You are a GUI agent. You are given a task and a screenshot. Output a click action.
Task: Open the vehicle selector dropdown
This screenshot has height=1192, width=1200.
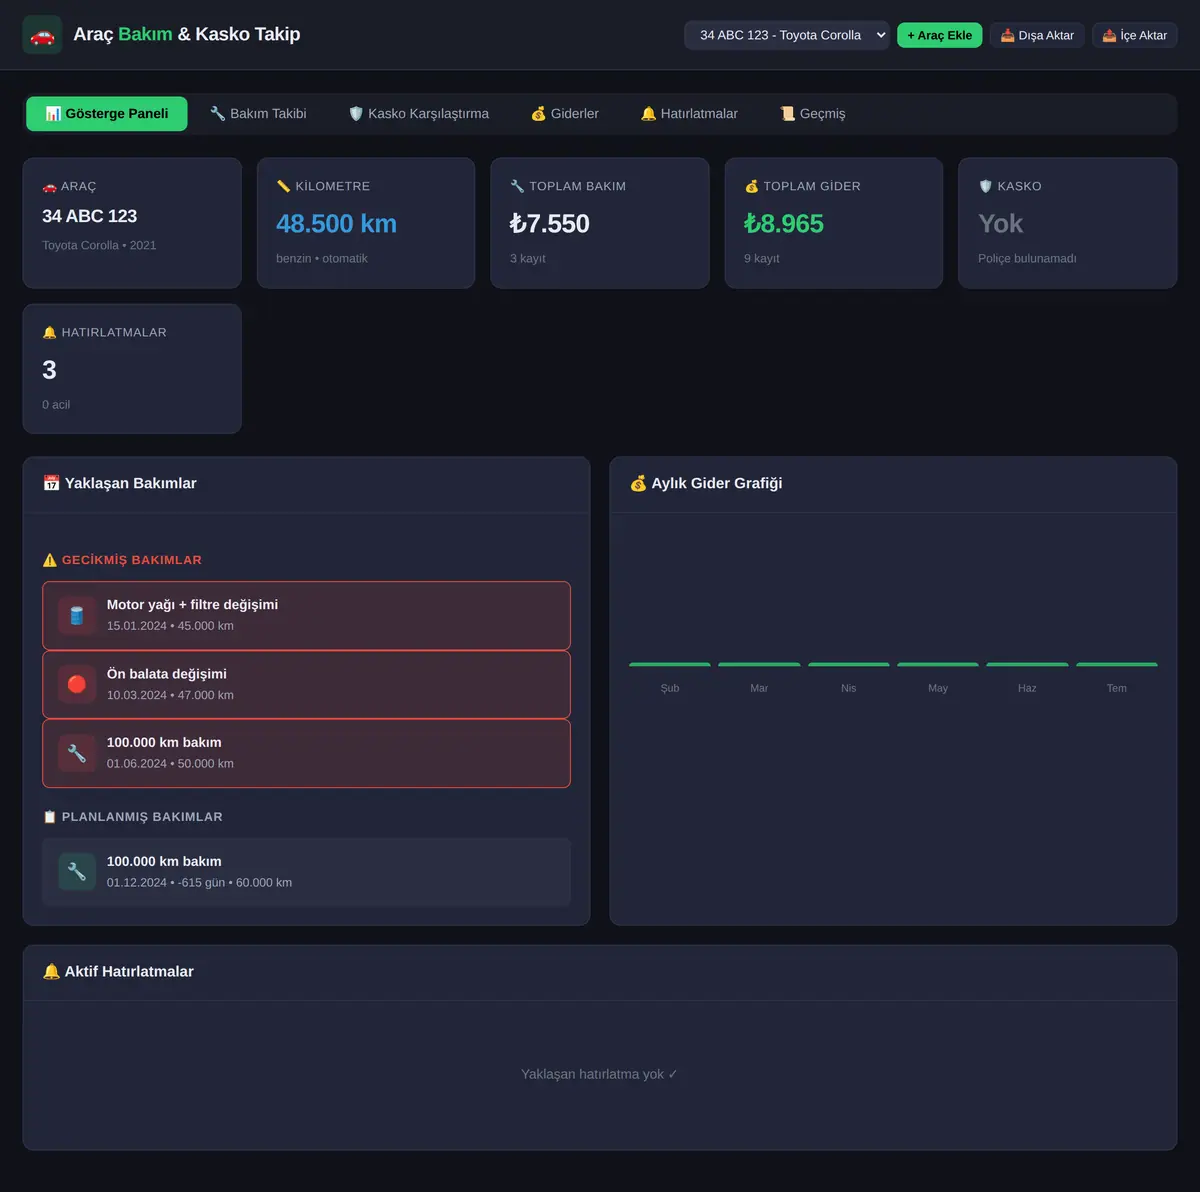pyautogui.click(x=787, y=35)
